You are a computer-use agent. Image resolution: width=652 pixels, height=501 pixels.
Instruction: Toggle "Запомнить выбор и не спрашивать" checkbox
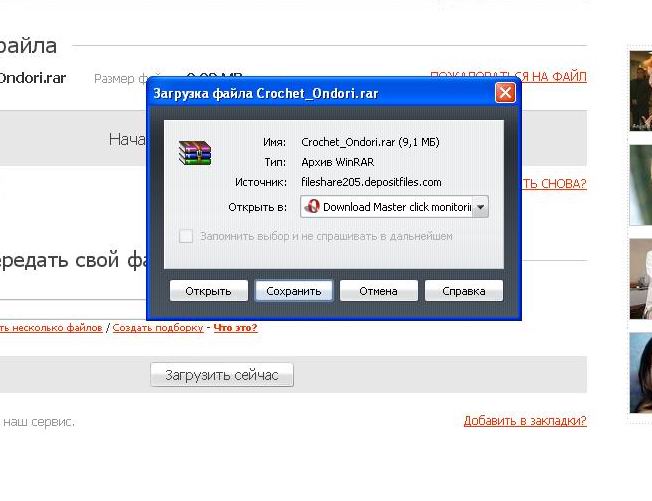point(186,236)
